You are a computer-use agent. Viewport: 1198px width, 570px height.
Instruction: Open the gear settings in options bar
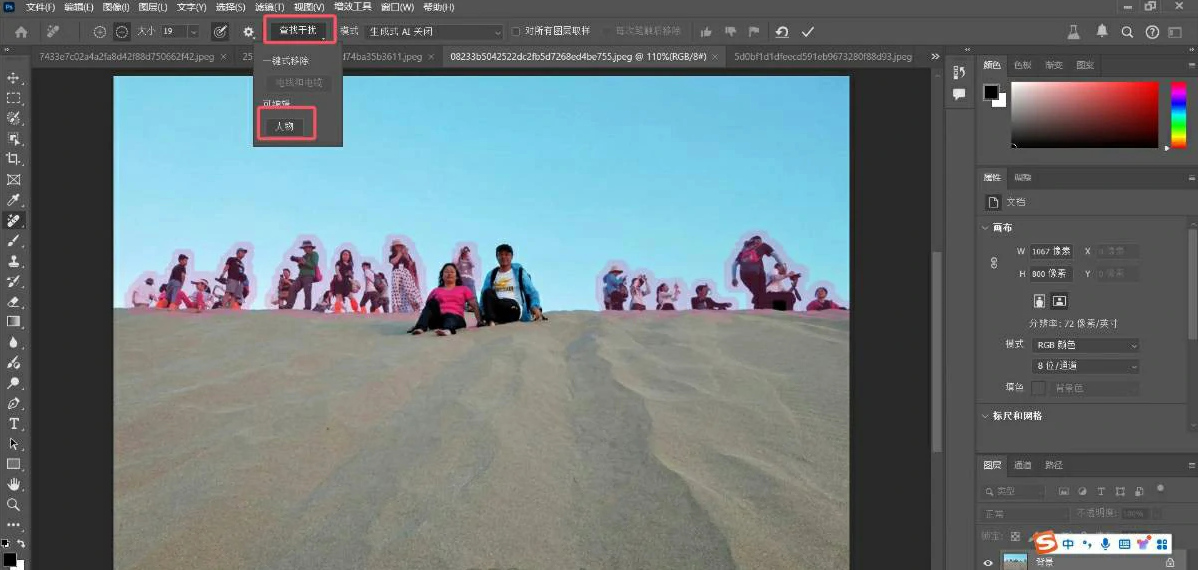pos(248,31)
